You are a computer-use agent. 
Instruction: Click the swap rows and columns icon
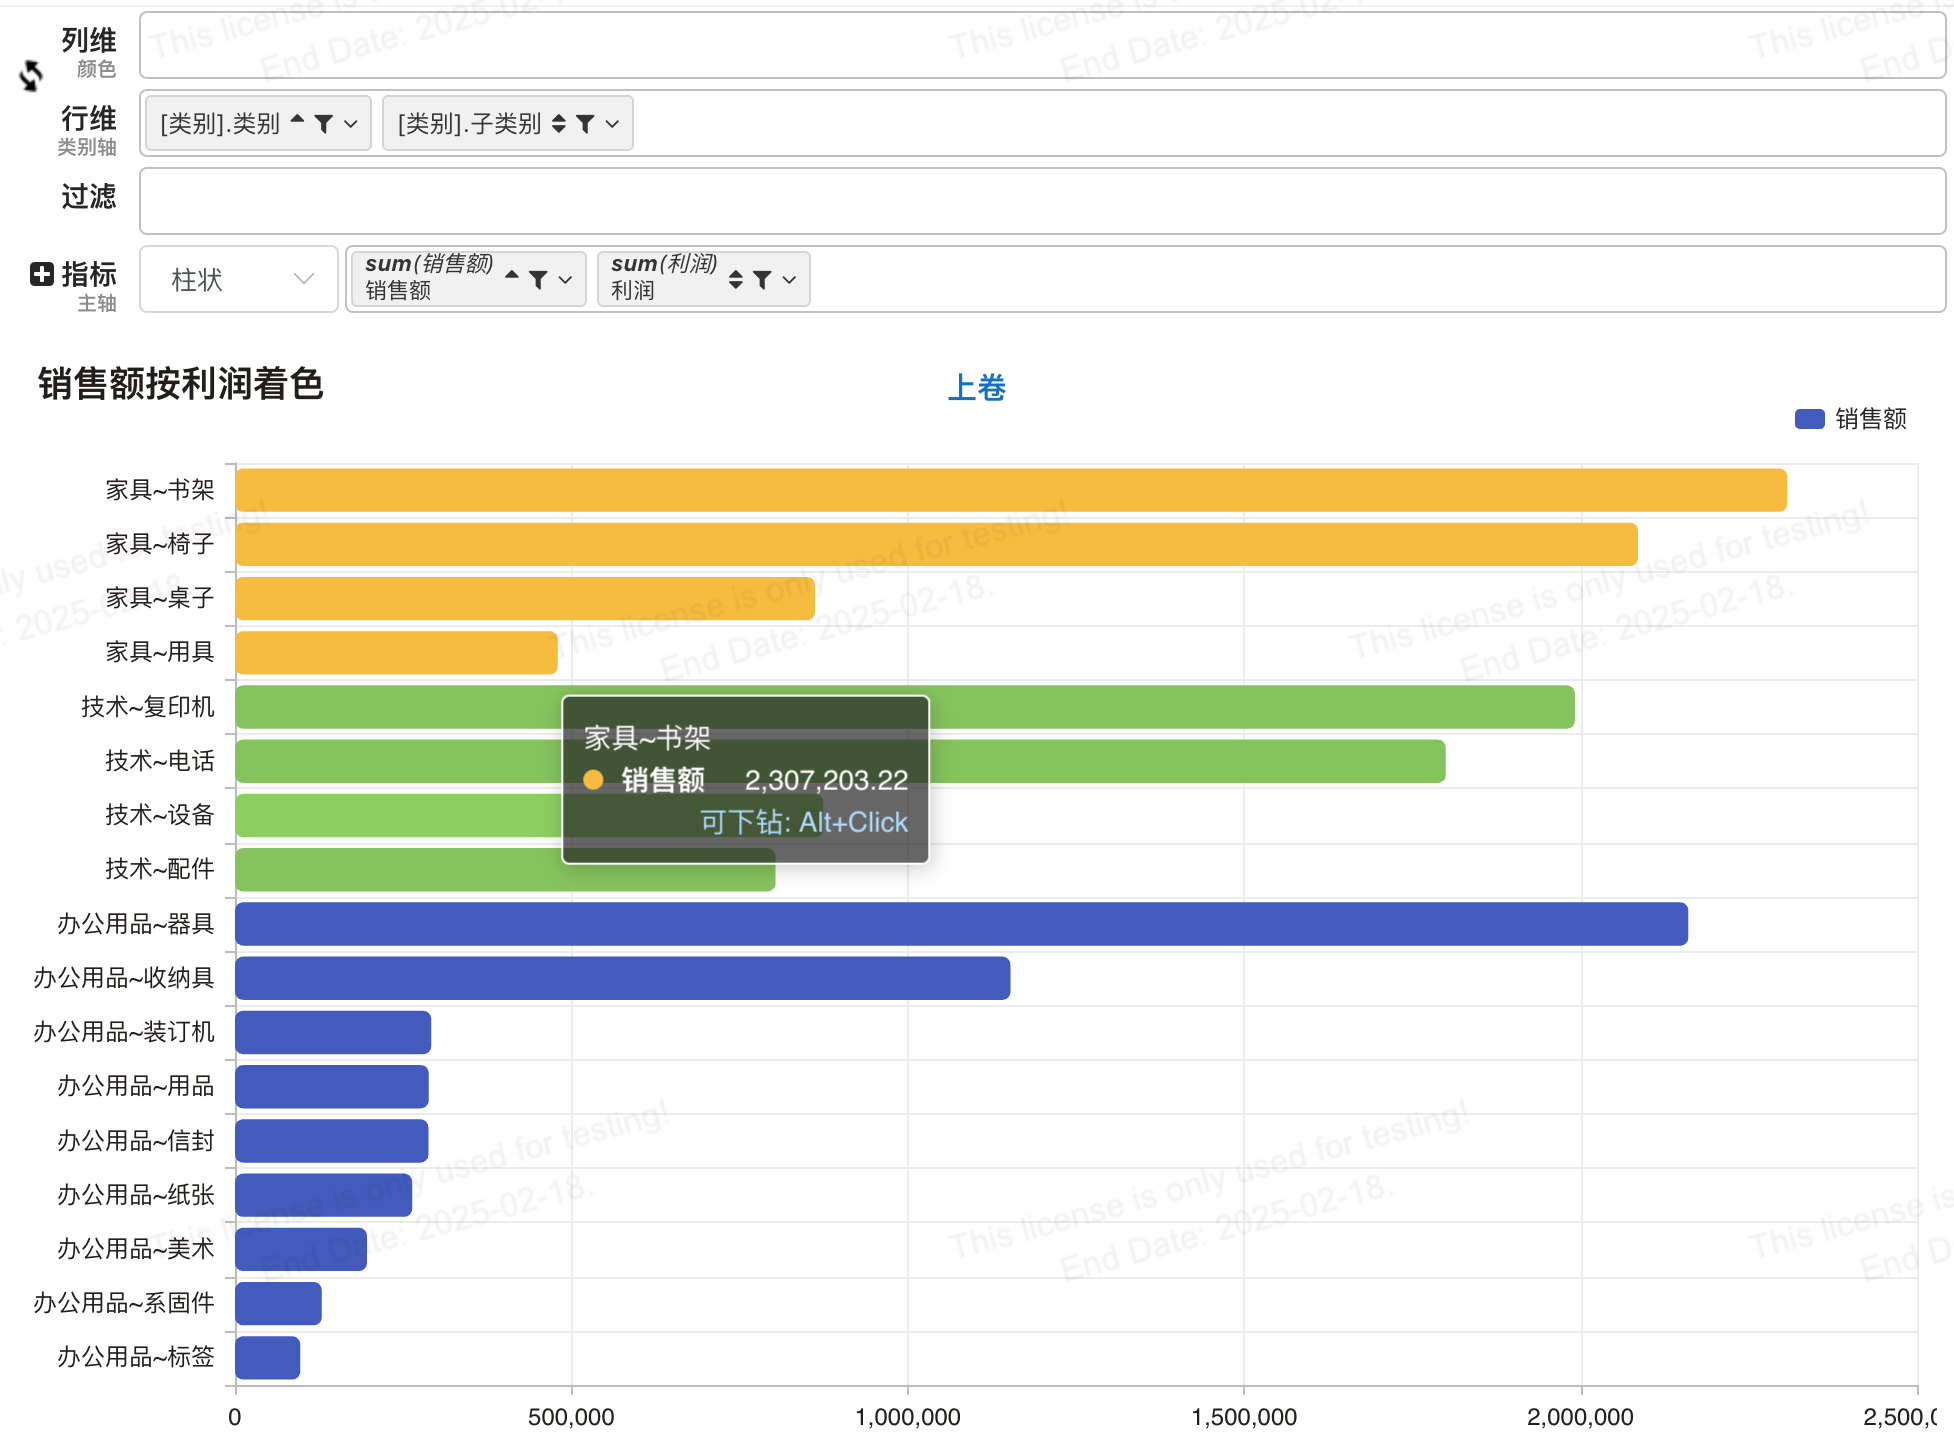click(31, 75)
